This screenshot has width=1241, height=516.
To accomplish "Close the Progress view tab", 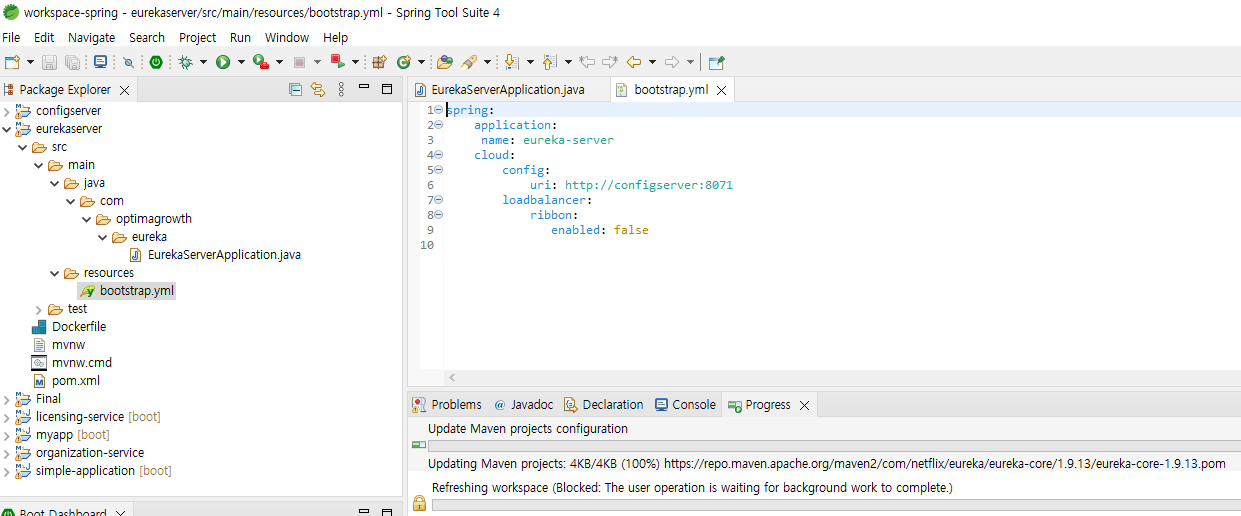I will coord(804,405).
